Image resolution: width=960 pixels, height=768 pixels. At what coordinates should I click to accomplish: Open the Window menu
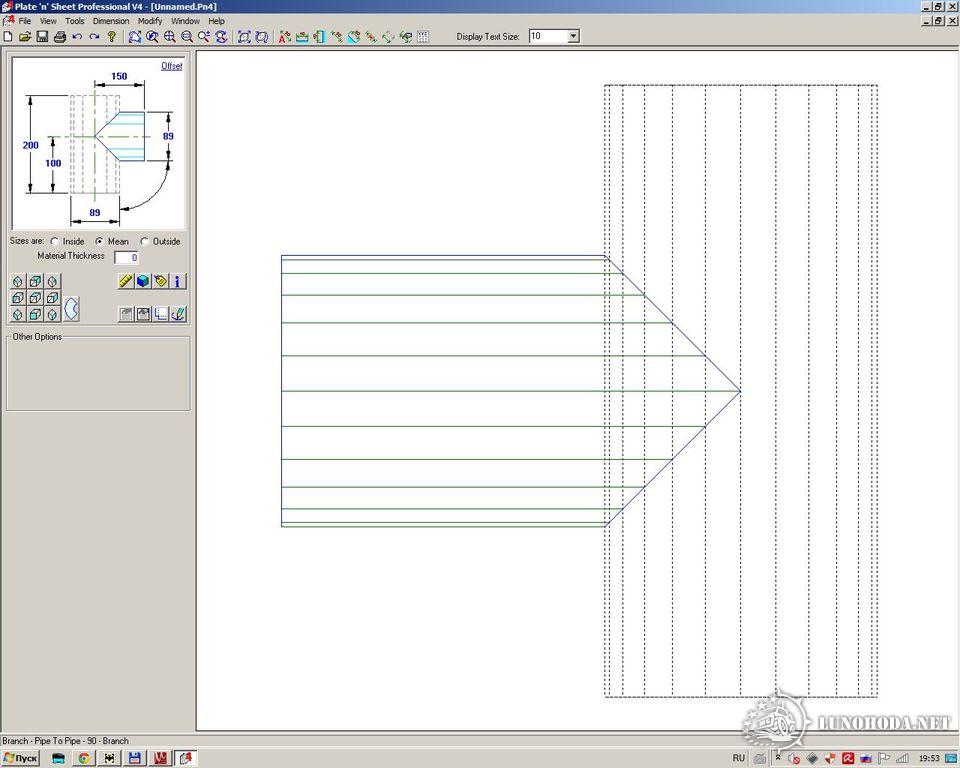186,21
